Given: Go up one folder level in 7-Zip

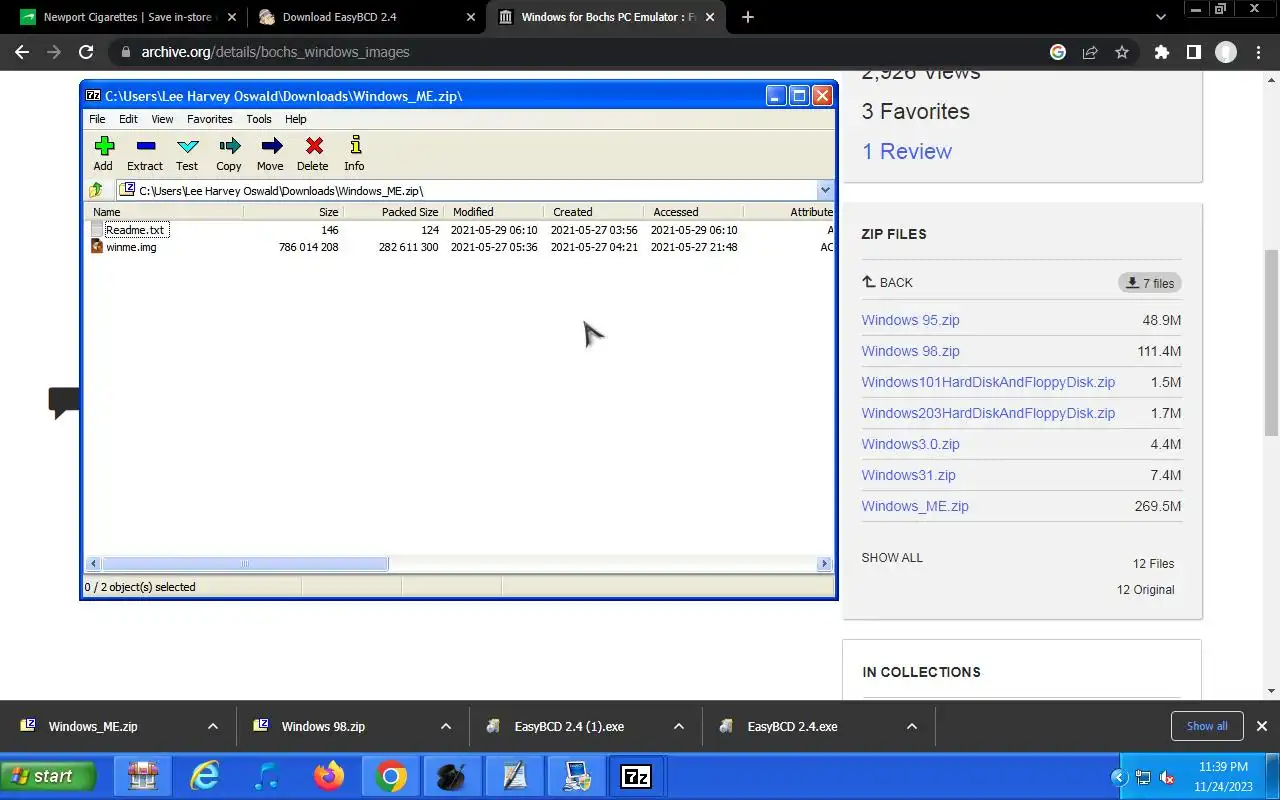Looking at the screenshot, I should tap(96, 190).
